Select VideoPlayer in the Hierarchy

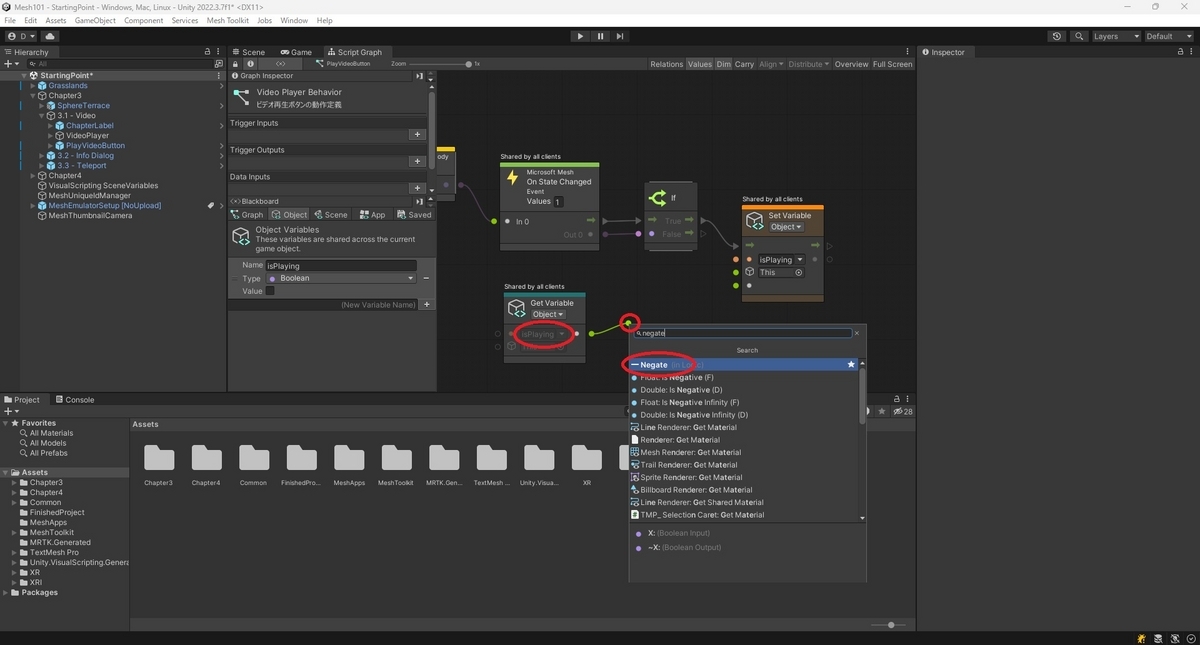[87, 136]
